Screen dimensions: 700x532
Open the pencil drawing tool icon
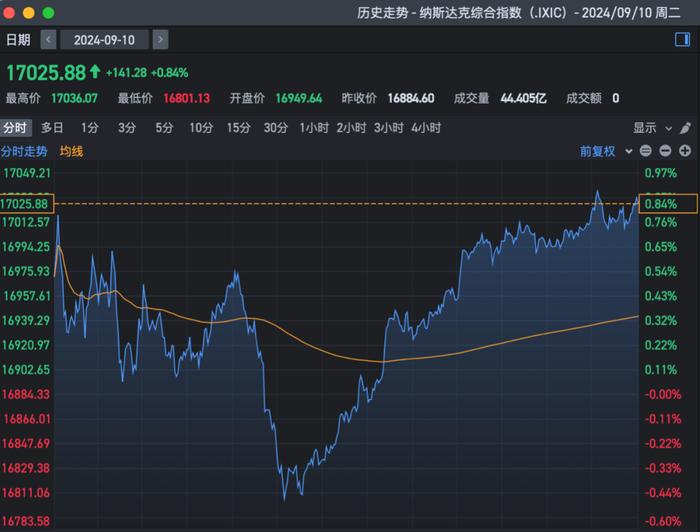pyautogui.click(x=685, y=128)
